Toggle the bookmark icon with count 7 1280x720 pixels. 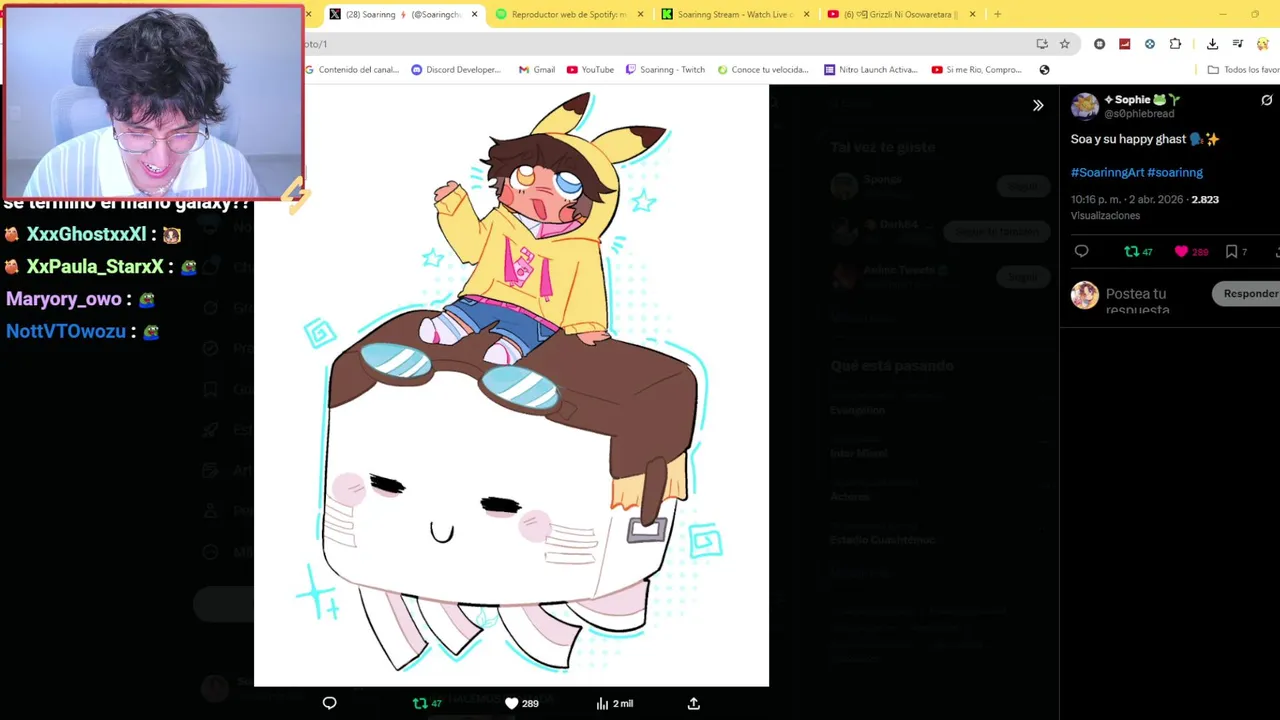1237,252
